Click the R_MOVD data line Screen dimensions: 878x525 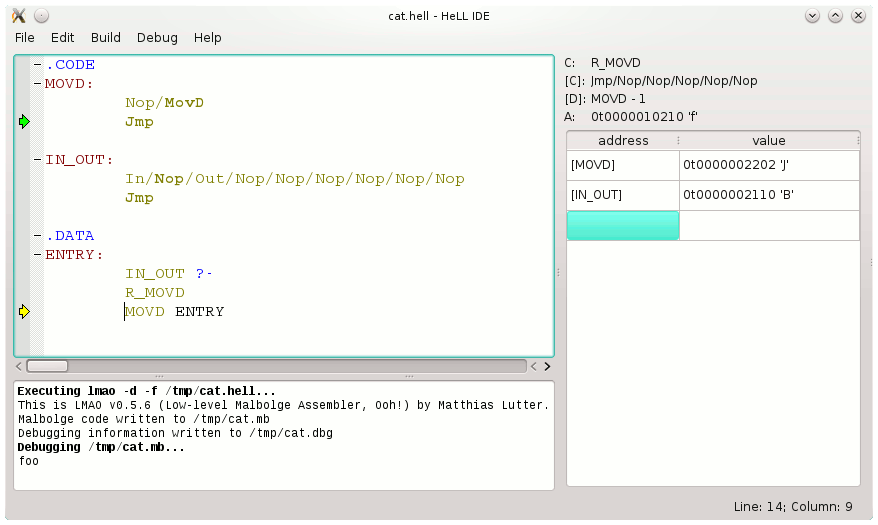[x=155, y=293]
